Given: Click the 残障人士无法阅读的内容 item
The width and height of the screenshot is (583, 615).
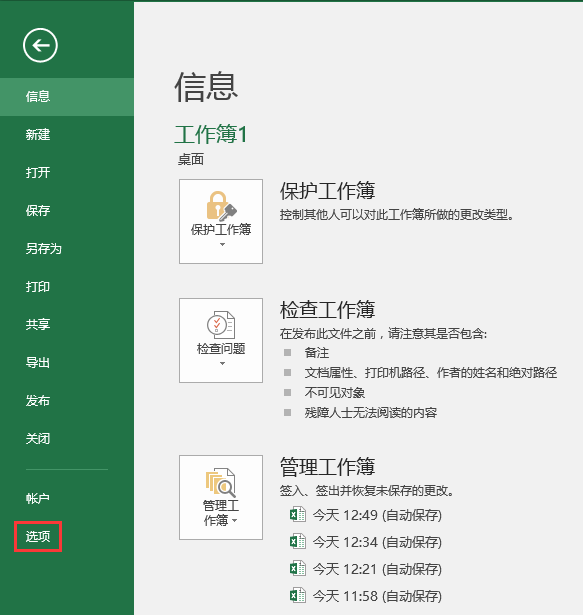Looking at the screenshot, I should (x=371, y=413).
